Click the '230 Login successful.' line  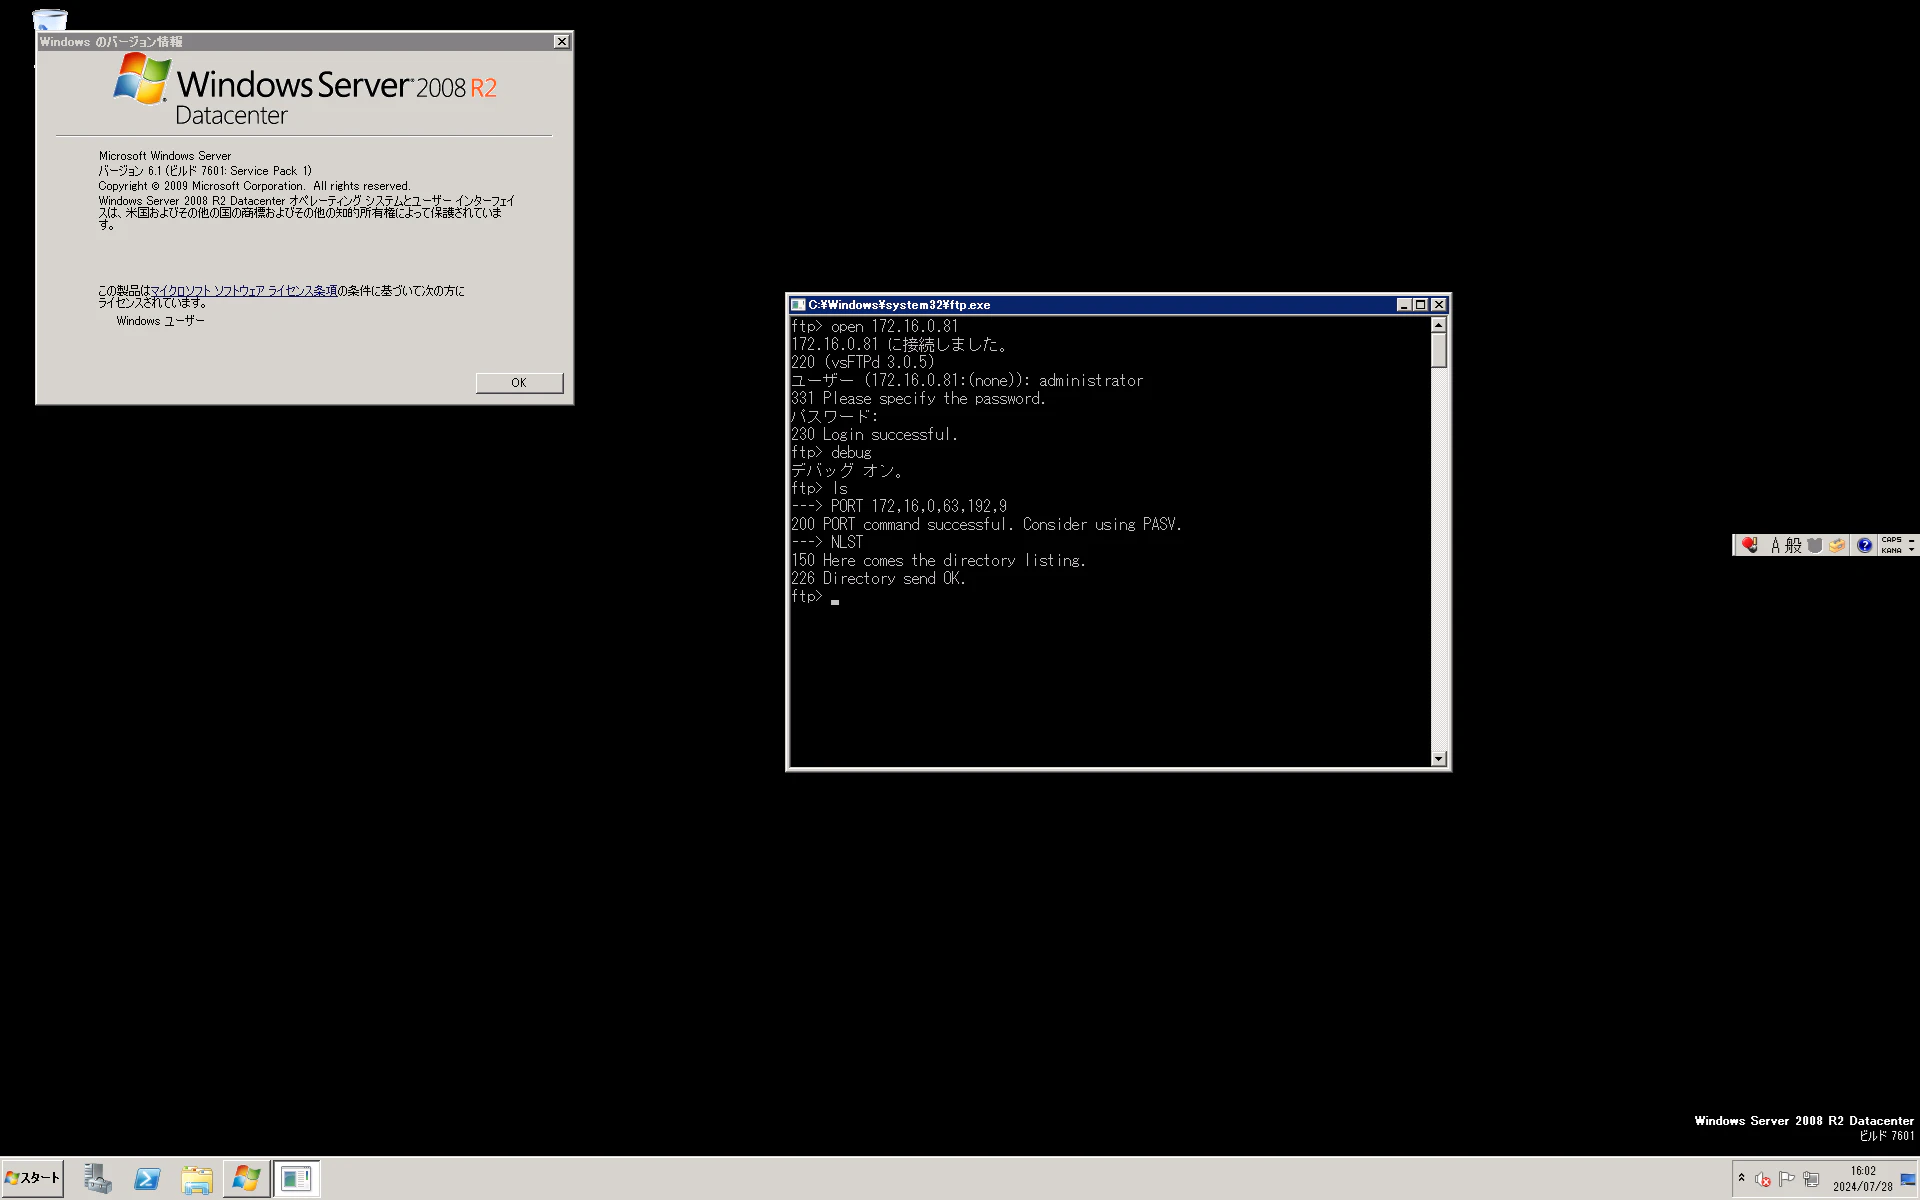pyautogui.click(x=874, y=435)
